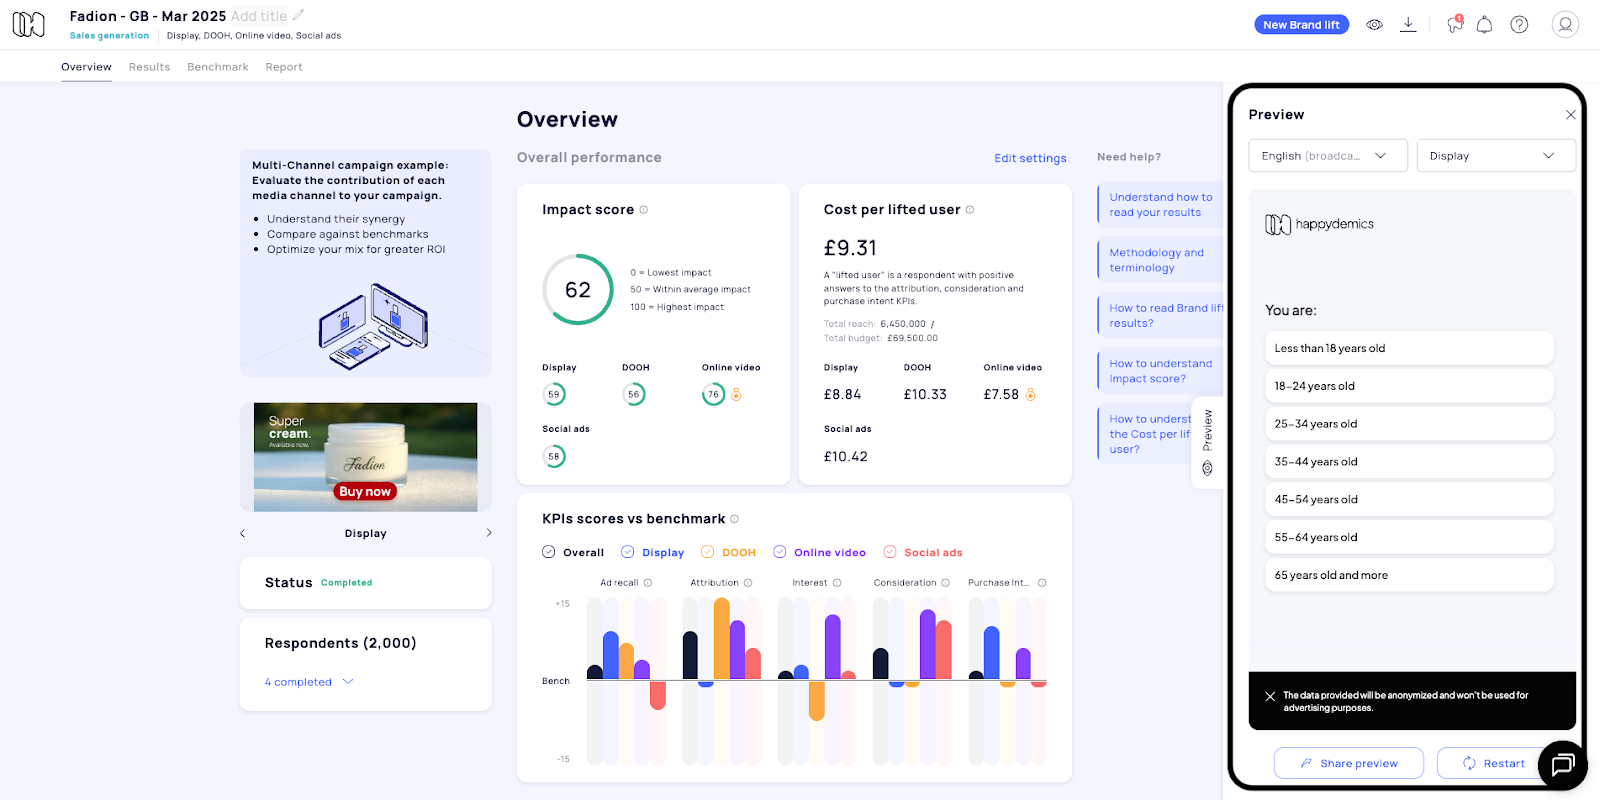Select the 25-34 years old option

(1408, 424)
